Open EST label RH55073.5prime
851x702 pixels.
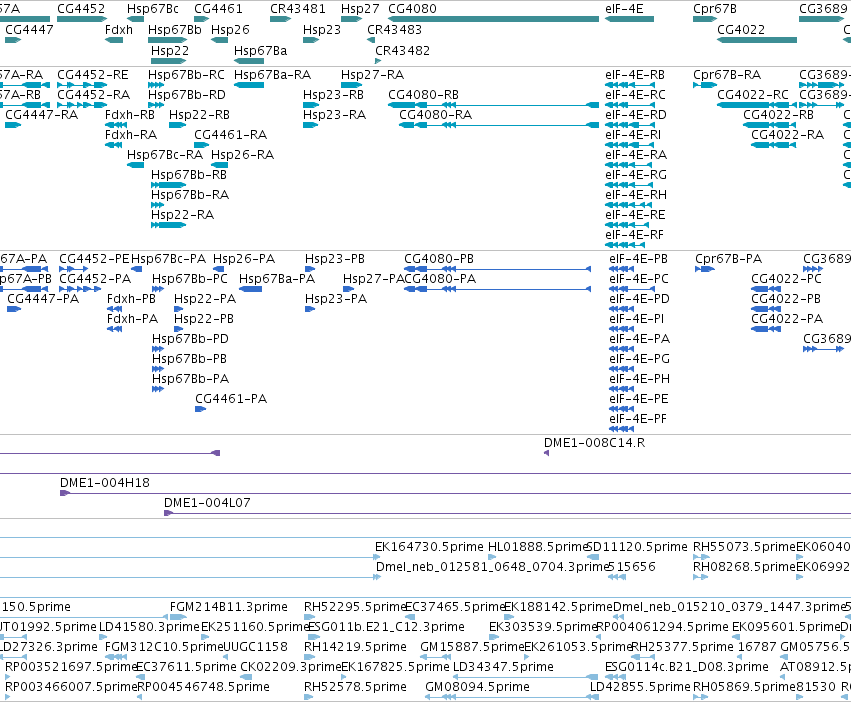click(744, 547)
